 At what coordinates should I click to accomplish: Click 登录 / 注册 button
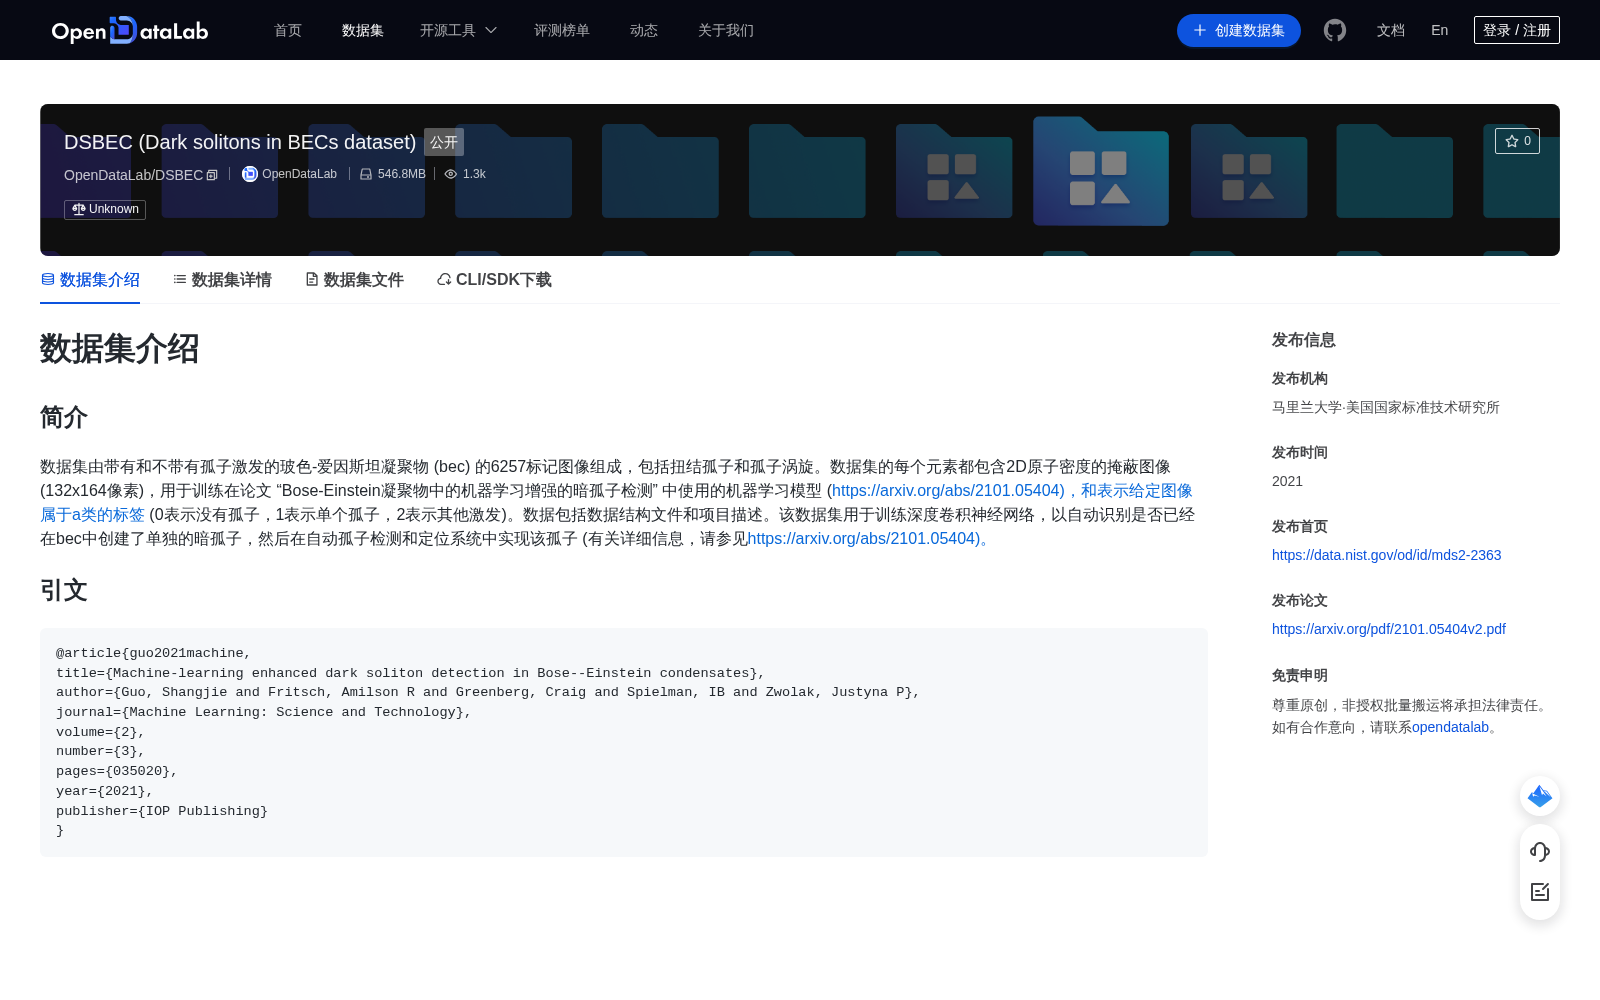[1517, 30]
